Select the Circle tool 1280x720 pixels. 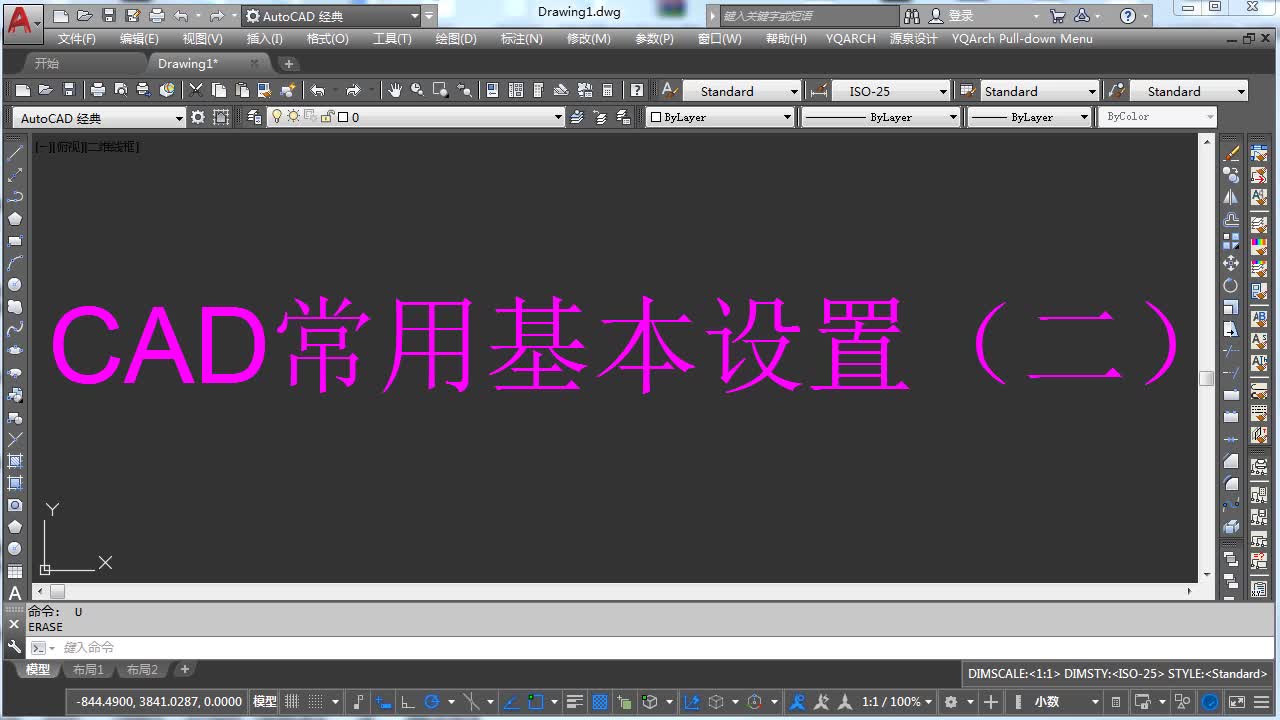13,285
